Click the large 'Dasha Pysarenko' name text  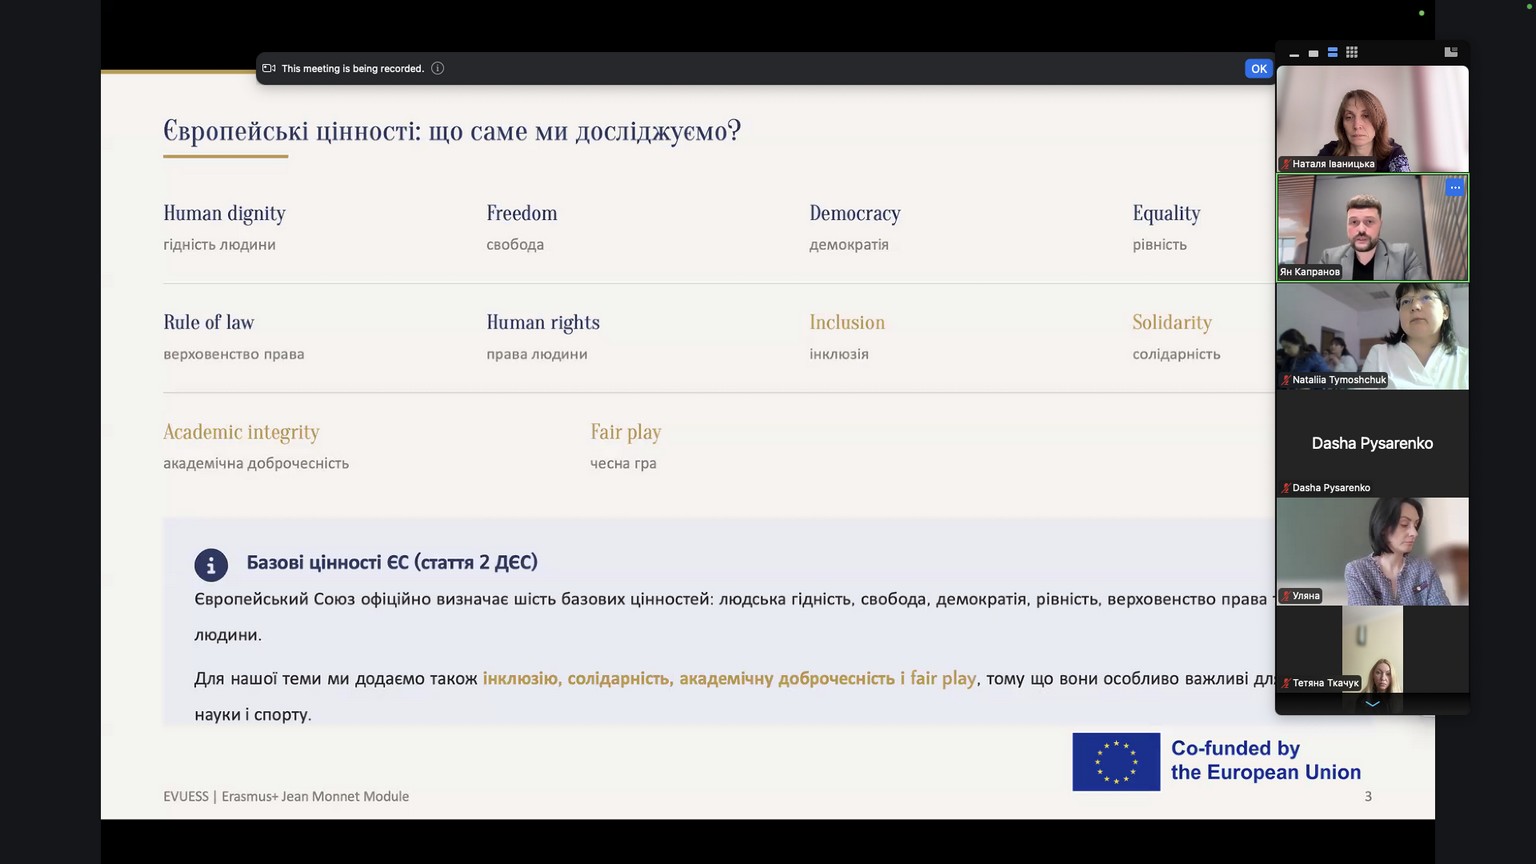(x=1372, y=443)
